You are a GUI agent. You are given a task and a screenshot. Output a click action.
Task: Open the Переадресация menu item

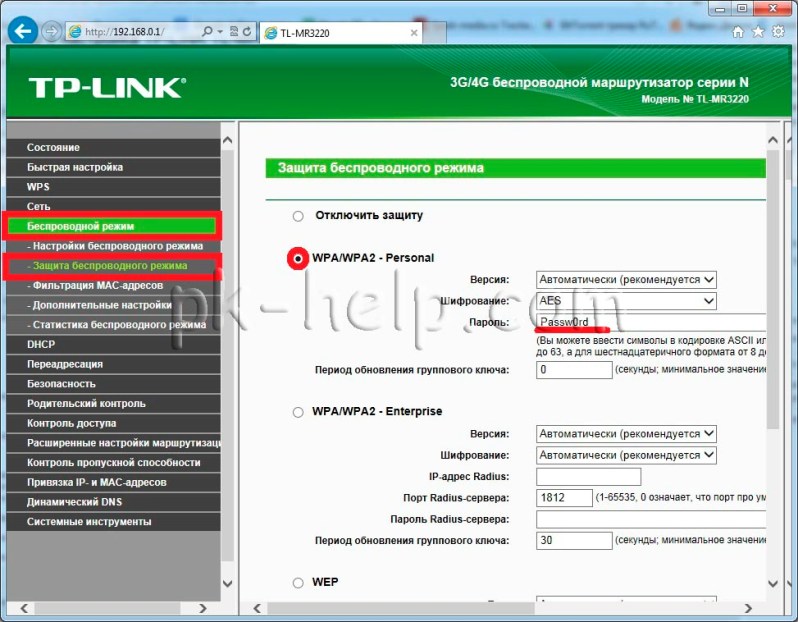(x=113, y=364)
